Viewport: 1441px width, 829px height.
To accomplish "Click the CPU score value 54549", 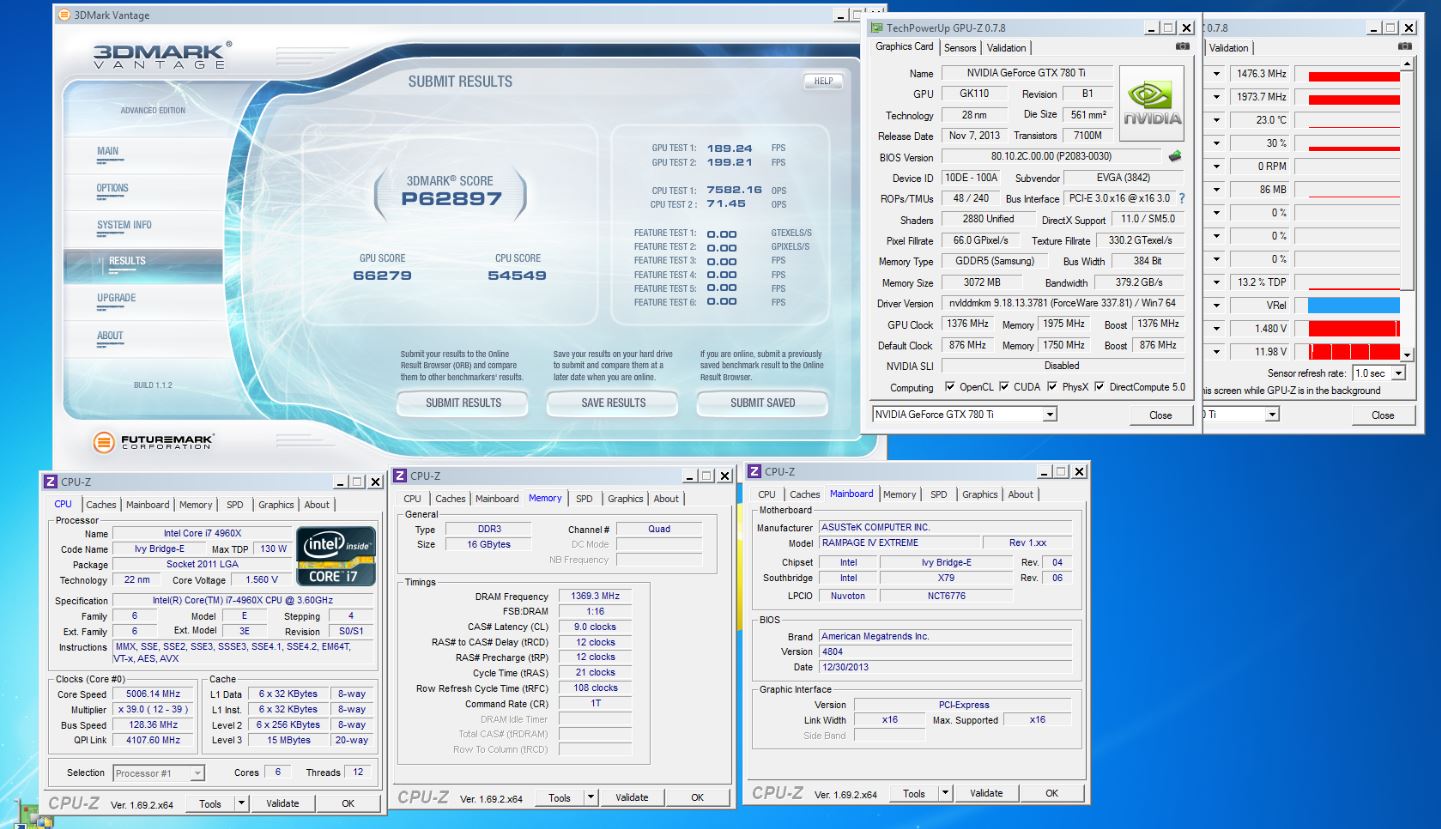I will [517, 276].
